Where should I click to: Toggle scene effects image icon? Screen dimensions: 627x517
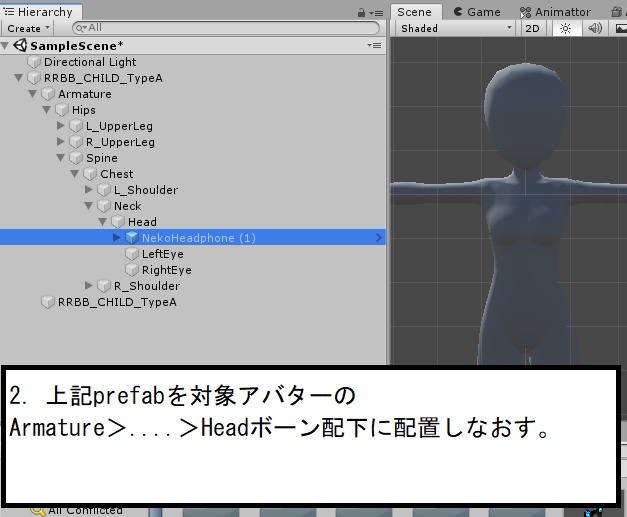(x=620, y=28)
